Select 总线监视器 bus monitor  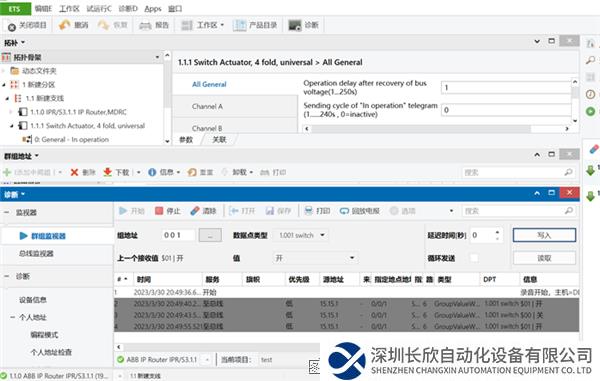[36, 253]
